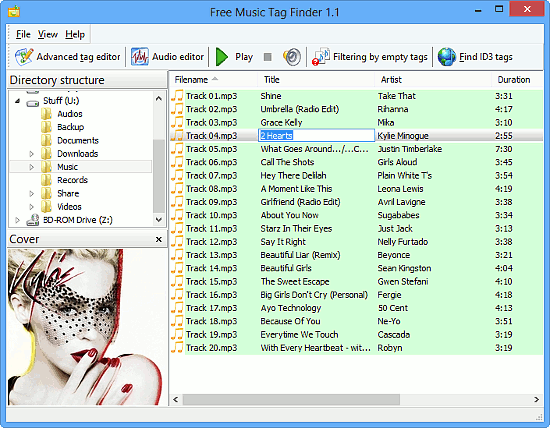The image size is (550, 428).
Task: Click the title Beautiful Girls
Action: click(286, 268)
